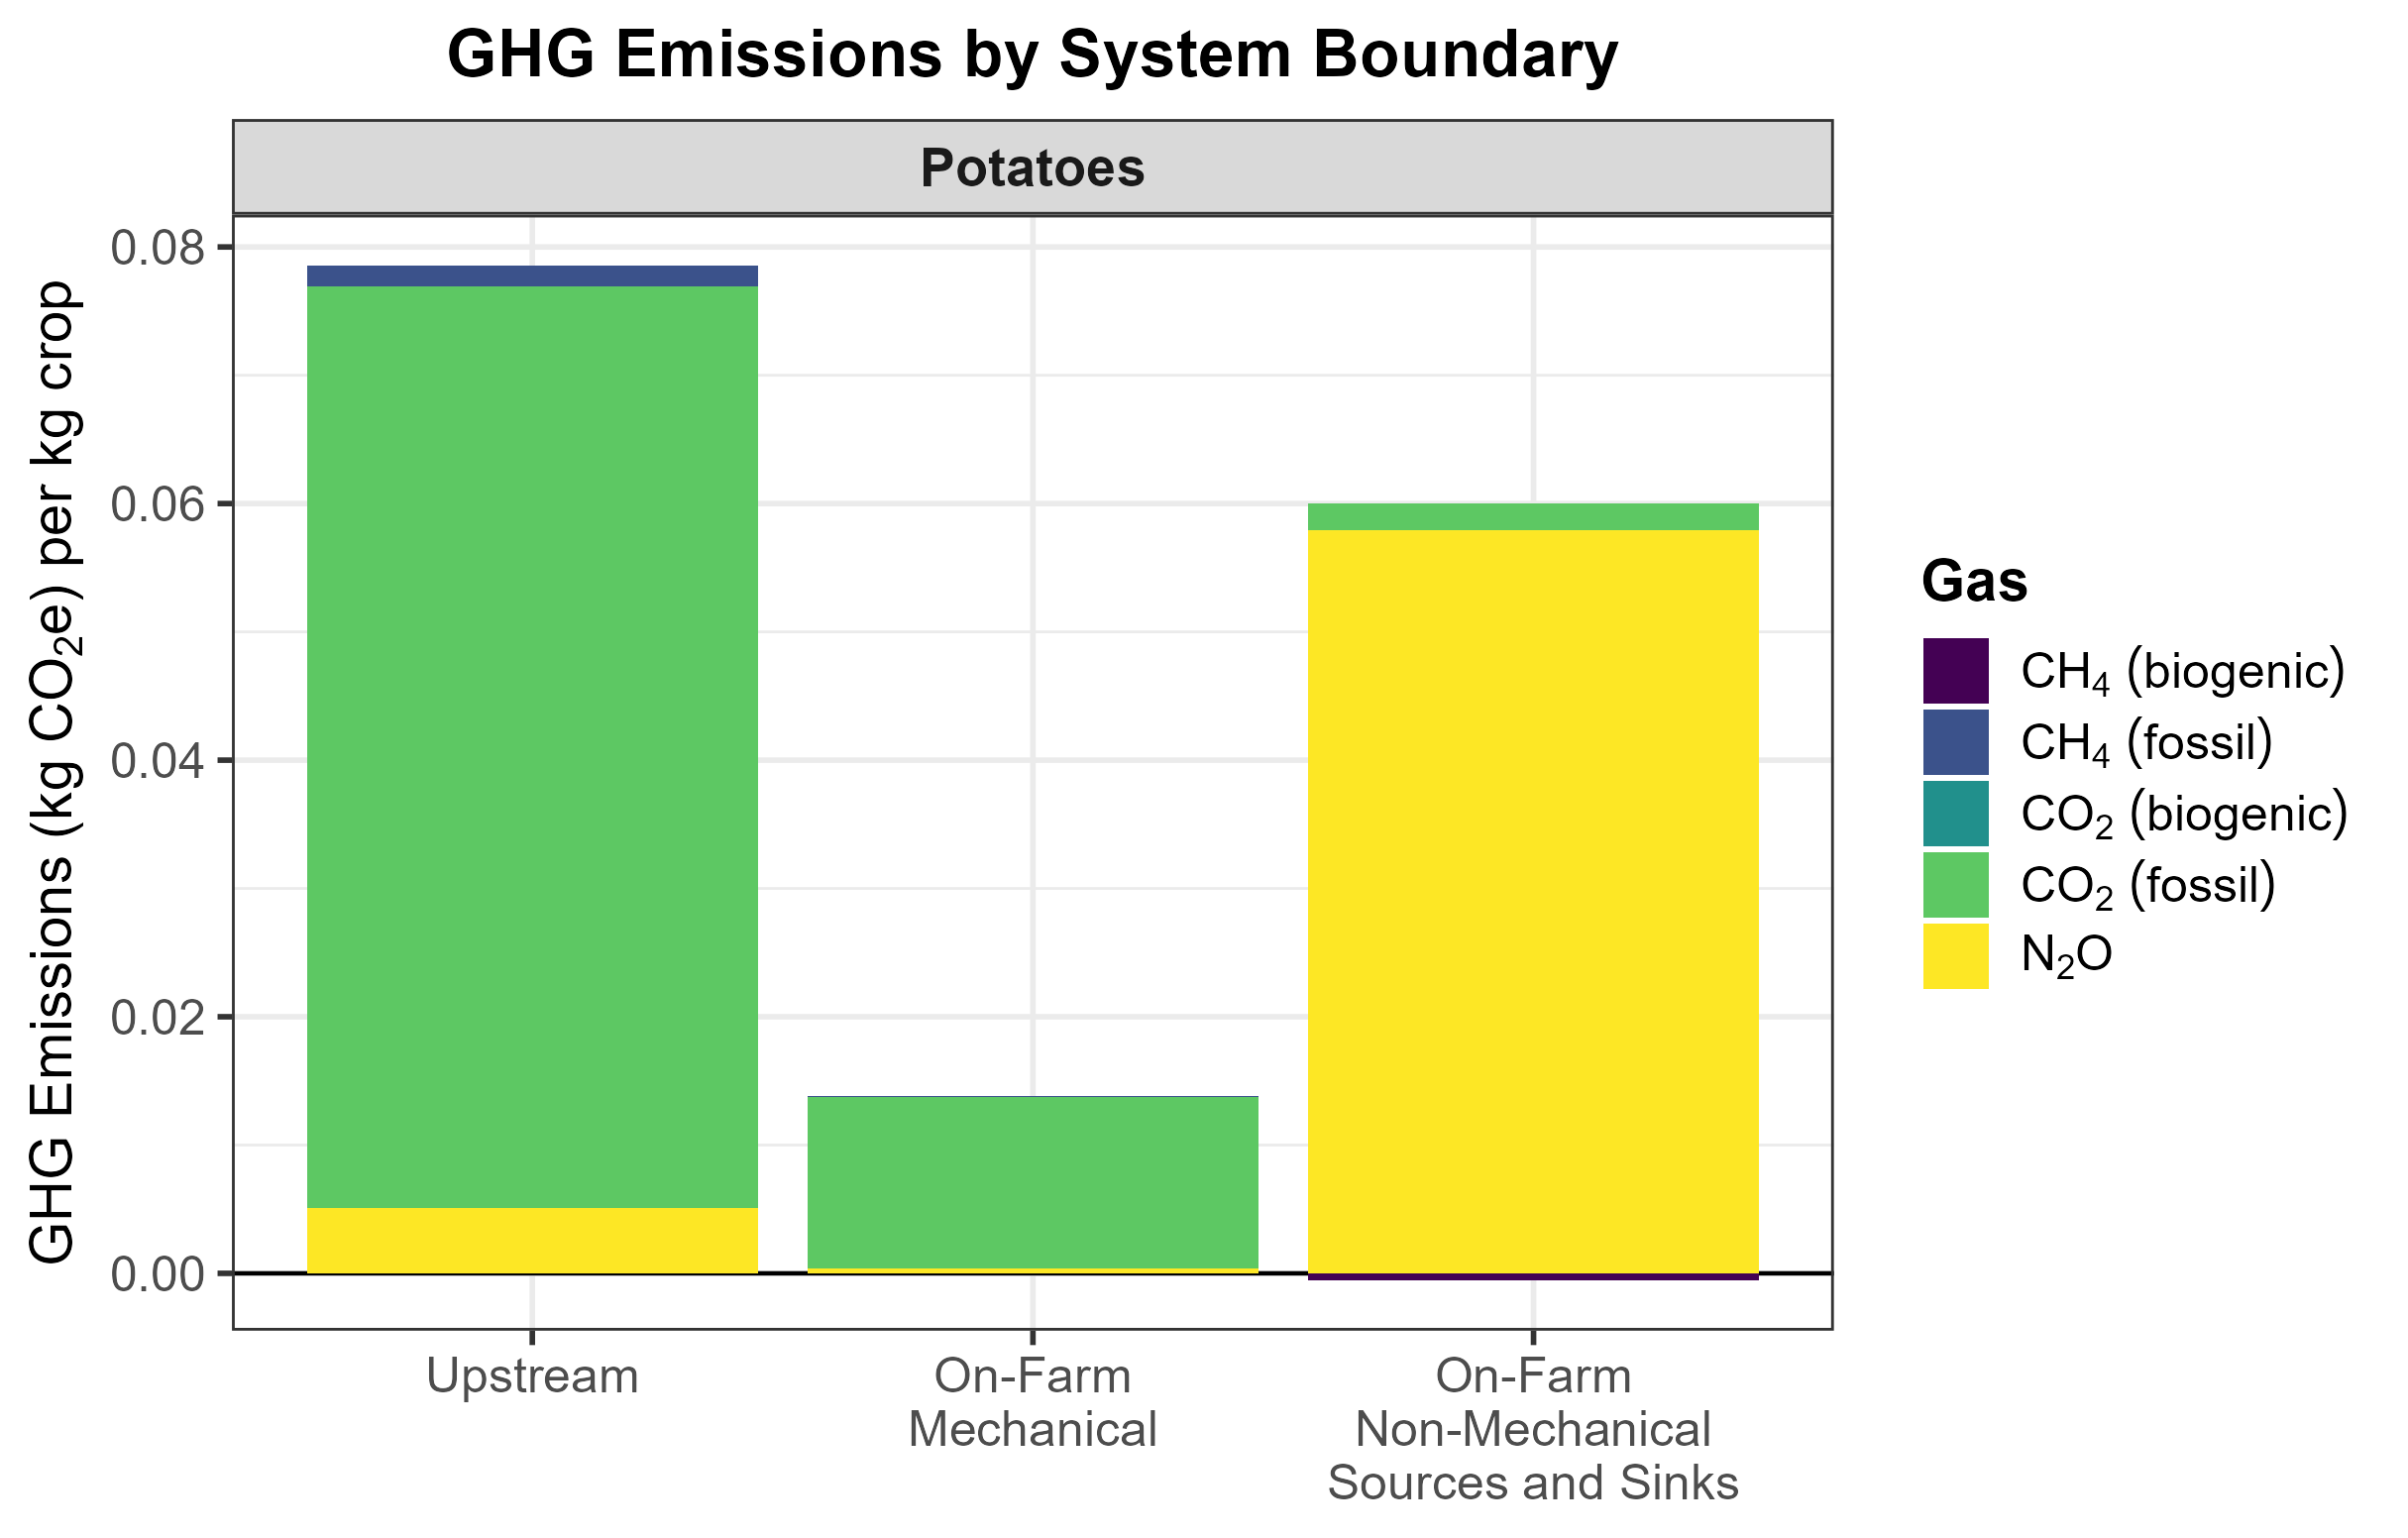
Task: Click the Upstream x-axis label
Action: [x=532, y=1376]
